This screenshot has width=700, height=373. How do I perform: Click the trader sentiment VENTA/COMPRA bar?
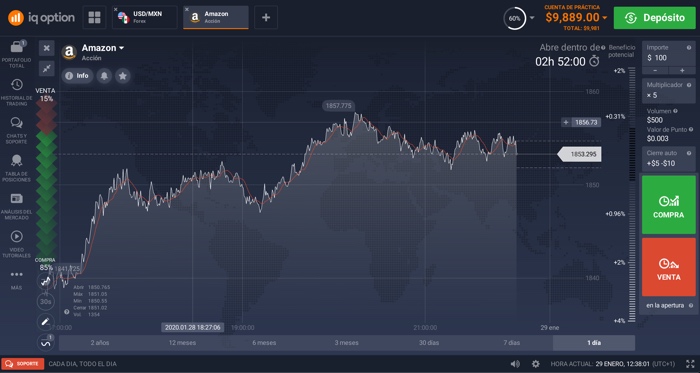(x=46, y=179)
